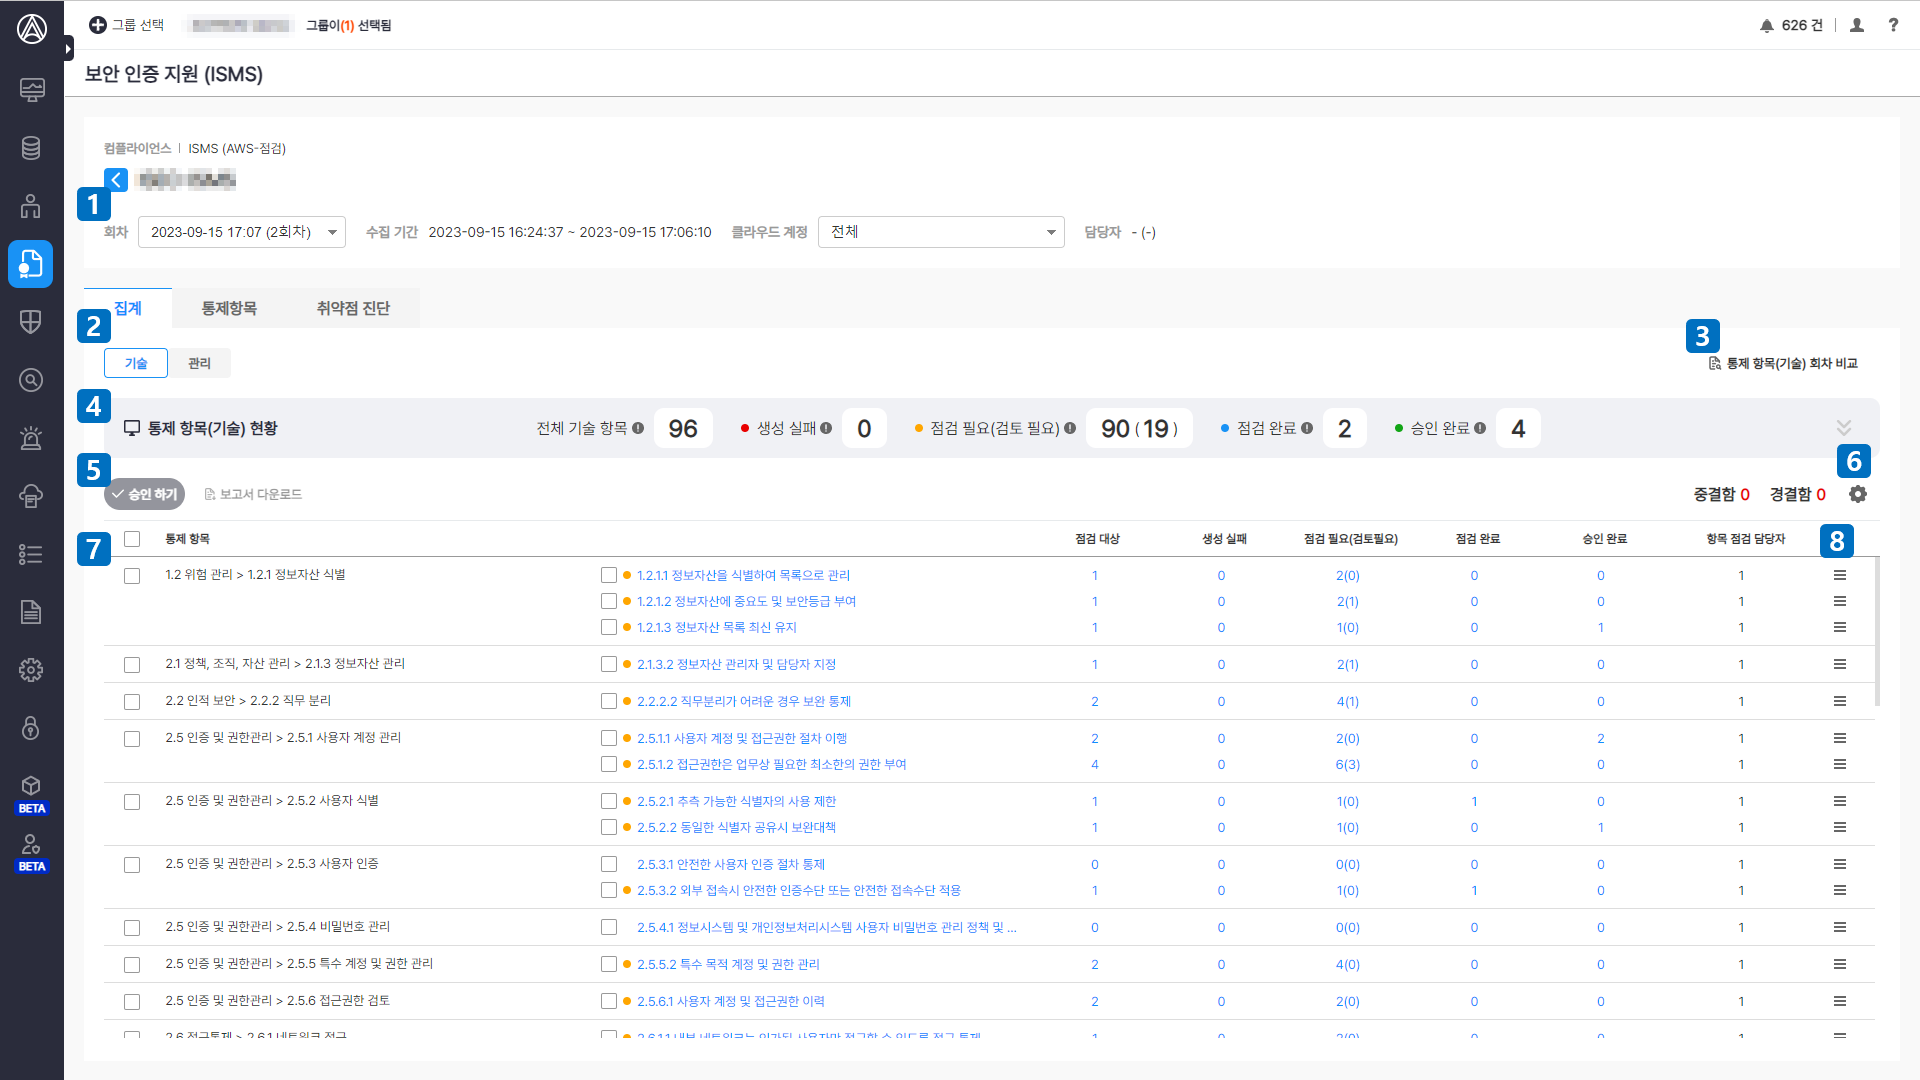This screenshot has height=1080, width=1920.
Task: Check the 2.5.1 사용자 계정 관리 group checkbox
Action: click(132, 739)
